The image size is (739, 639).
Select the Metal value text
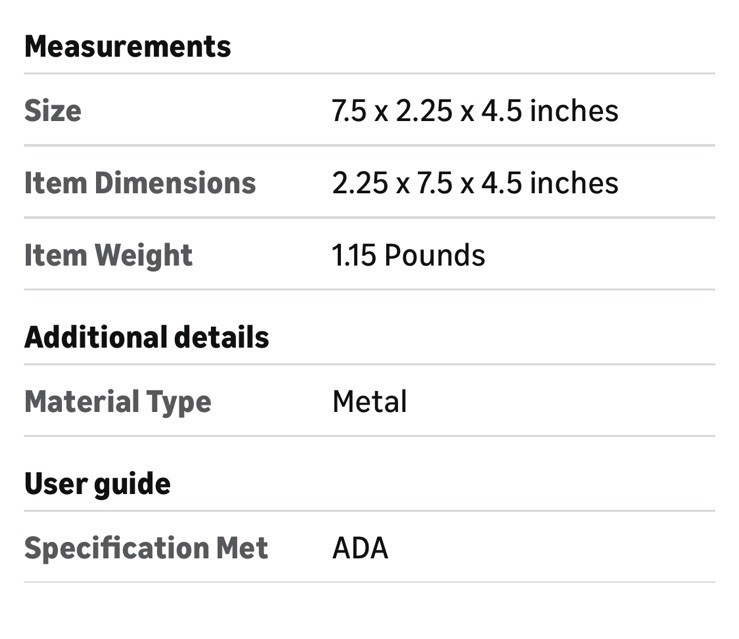pyautogui.click(x=370, y=402)
